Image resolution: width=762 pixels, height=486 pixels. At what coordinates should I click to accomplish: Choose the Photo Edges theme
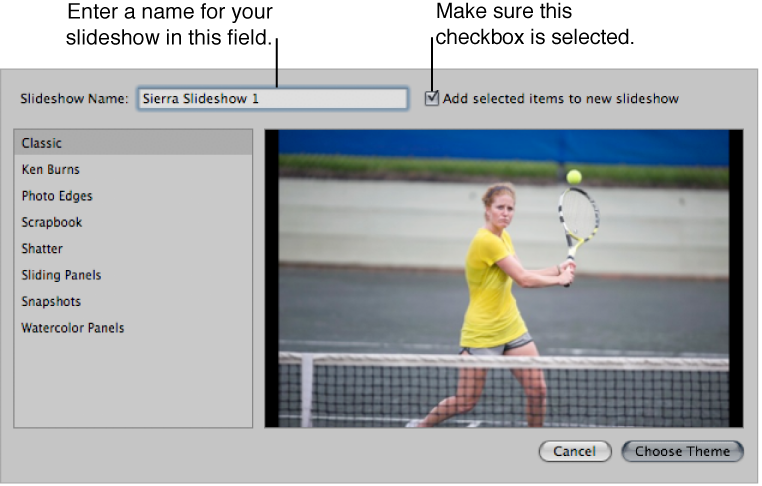[133, 196]
